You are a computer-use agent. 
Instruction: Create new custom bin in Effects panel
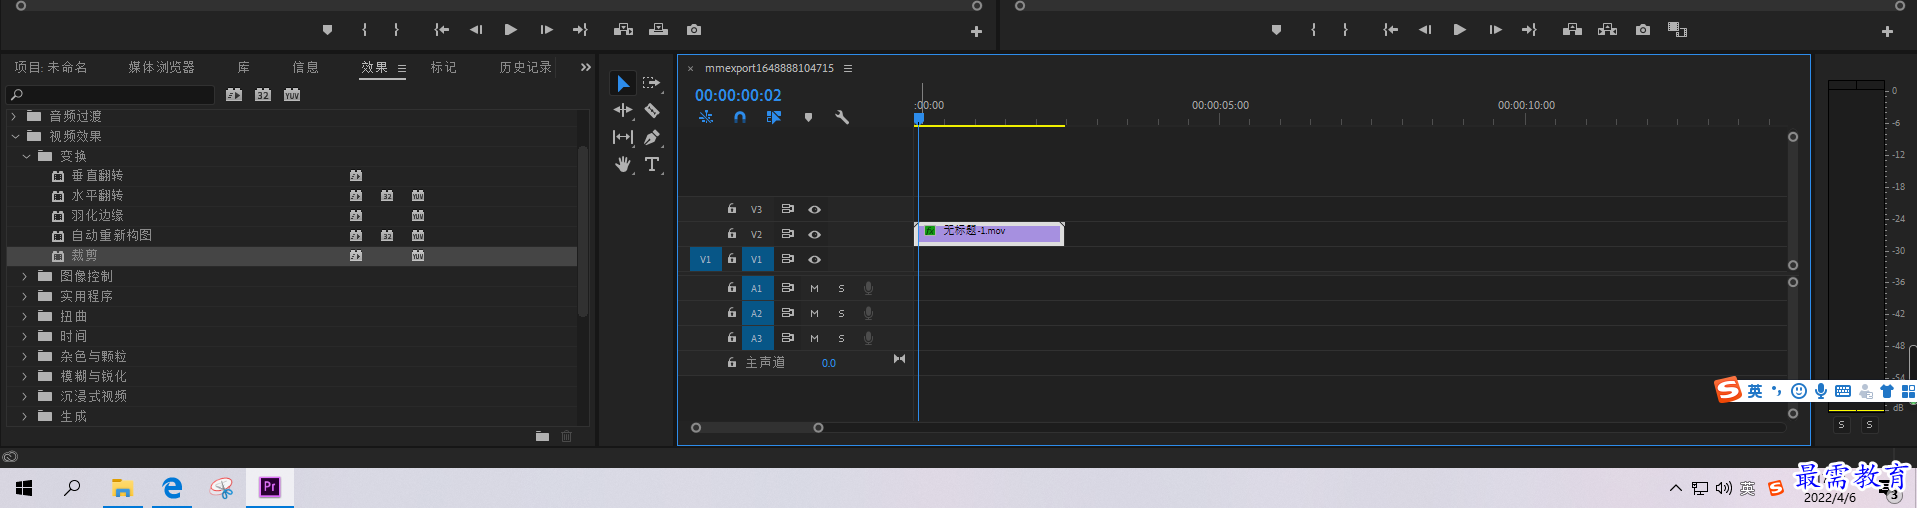point(542,436)
